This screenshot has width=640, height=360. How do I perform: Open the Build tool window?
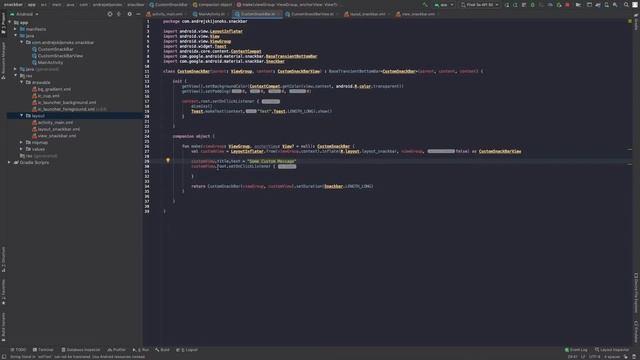point(162,350)
